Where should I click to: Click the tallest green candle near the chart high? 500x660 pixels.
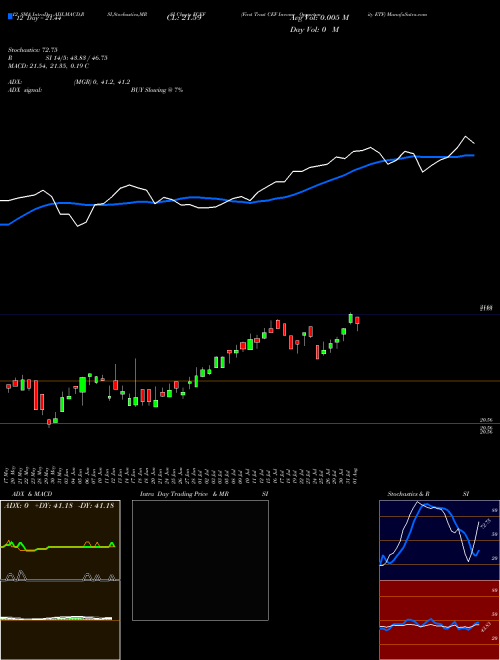click(x=351, y=318)
